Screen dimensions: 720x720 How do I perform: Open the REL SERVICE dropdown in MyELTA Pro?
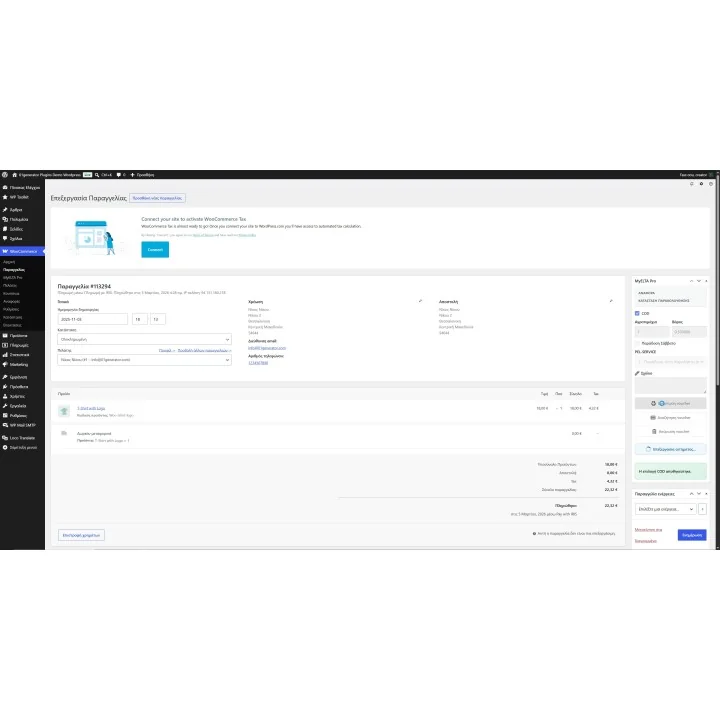click(670, 362)
